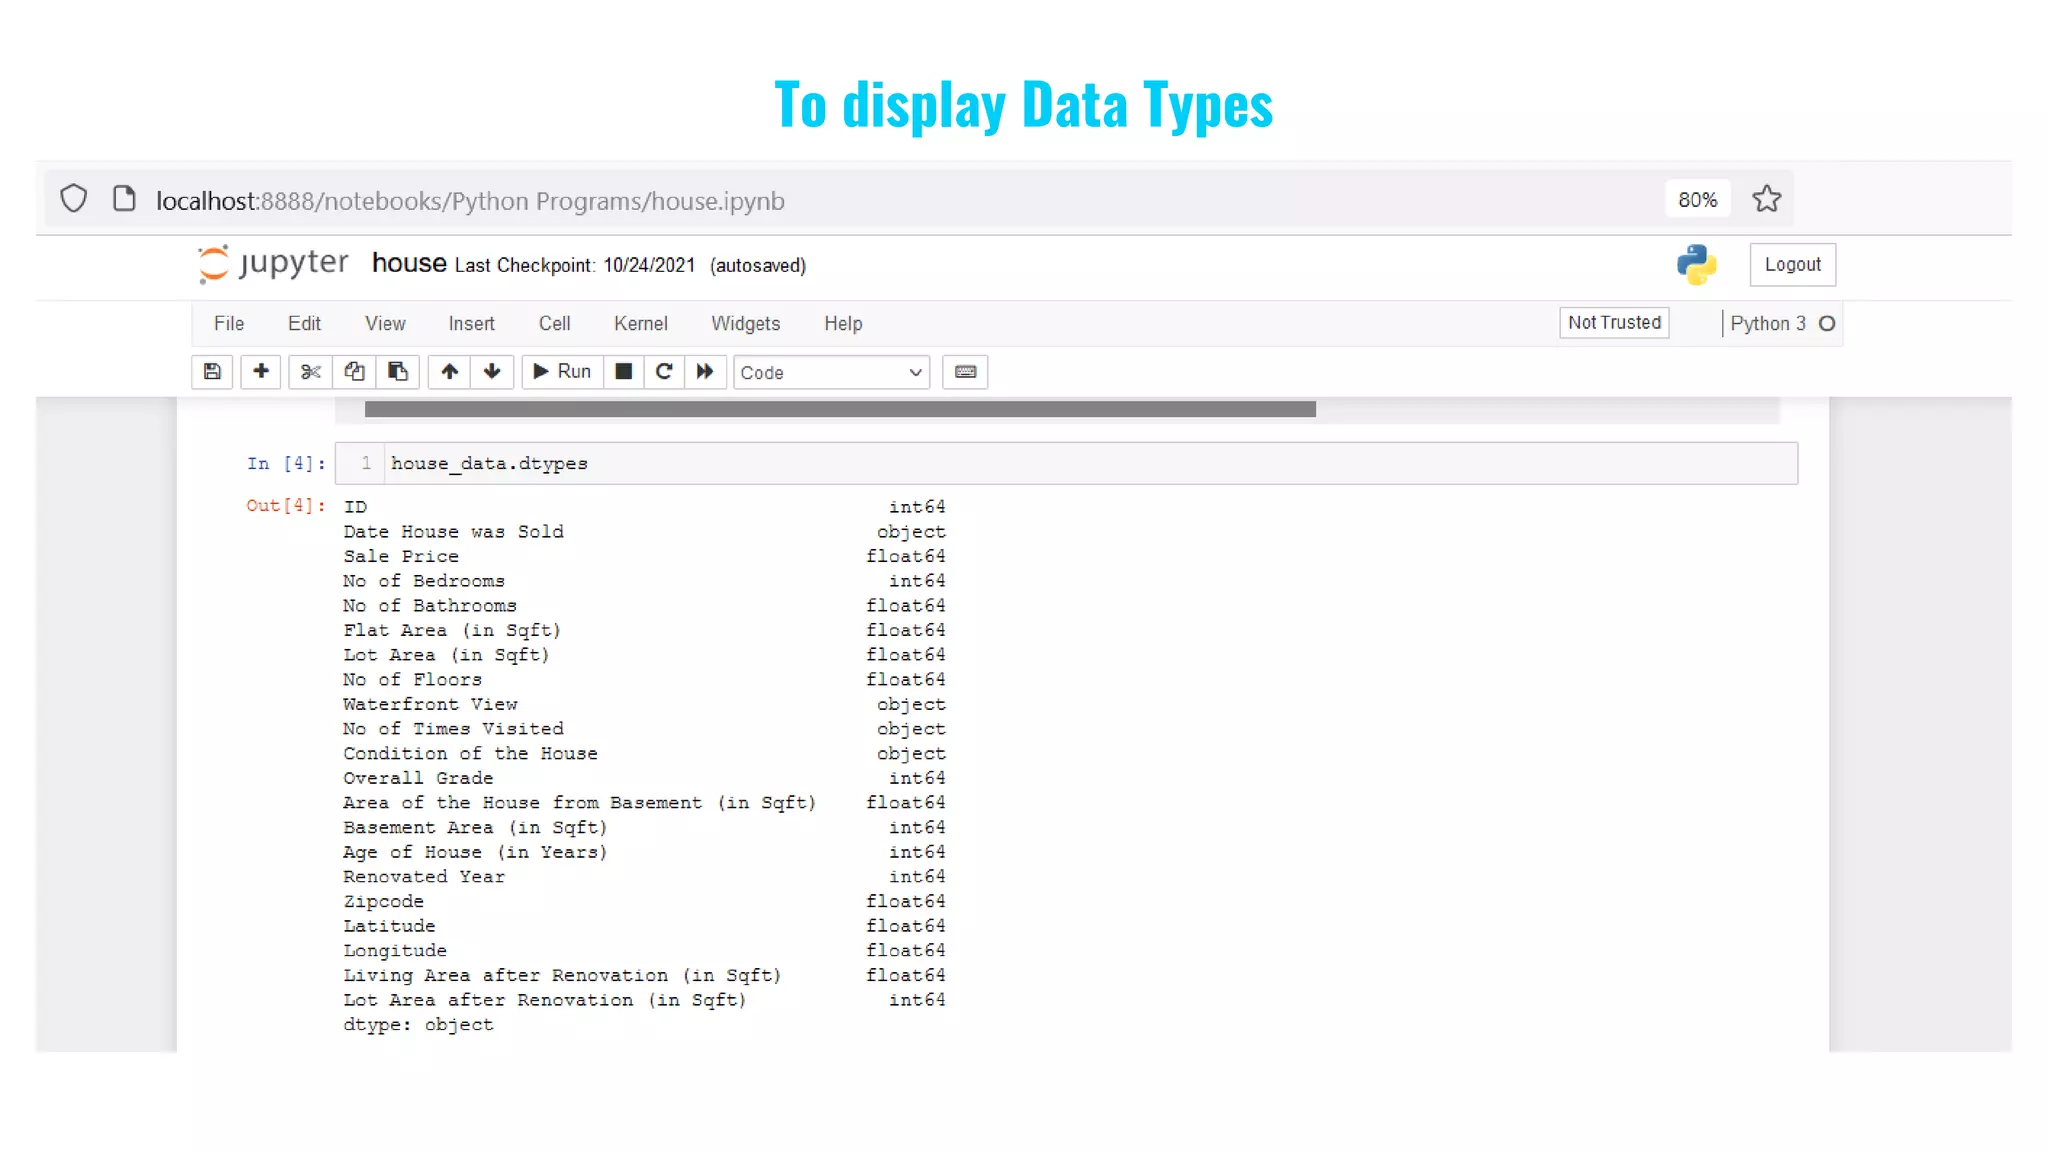This screenshot has width=2048, height=1152.
Task: Click 'Age of House (in Years)' row
Action: coord(644,852)
